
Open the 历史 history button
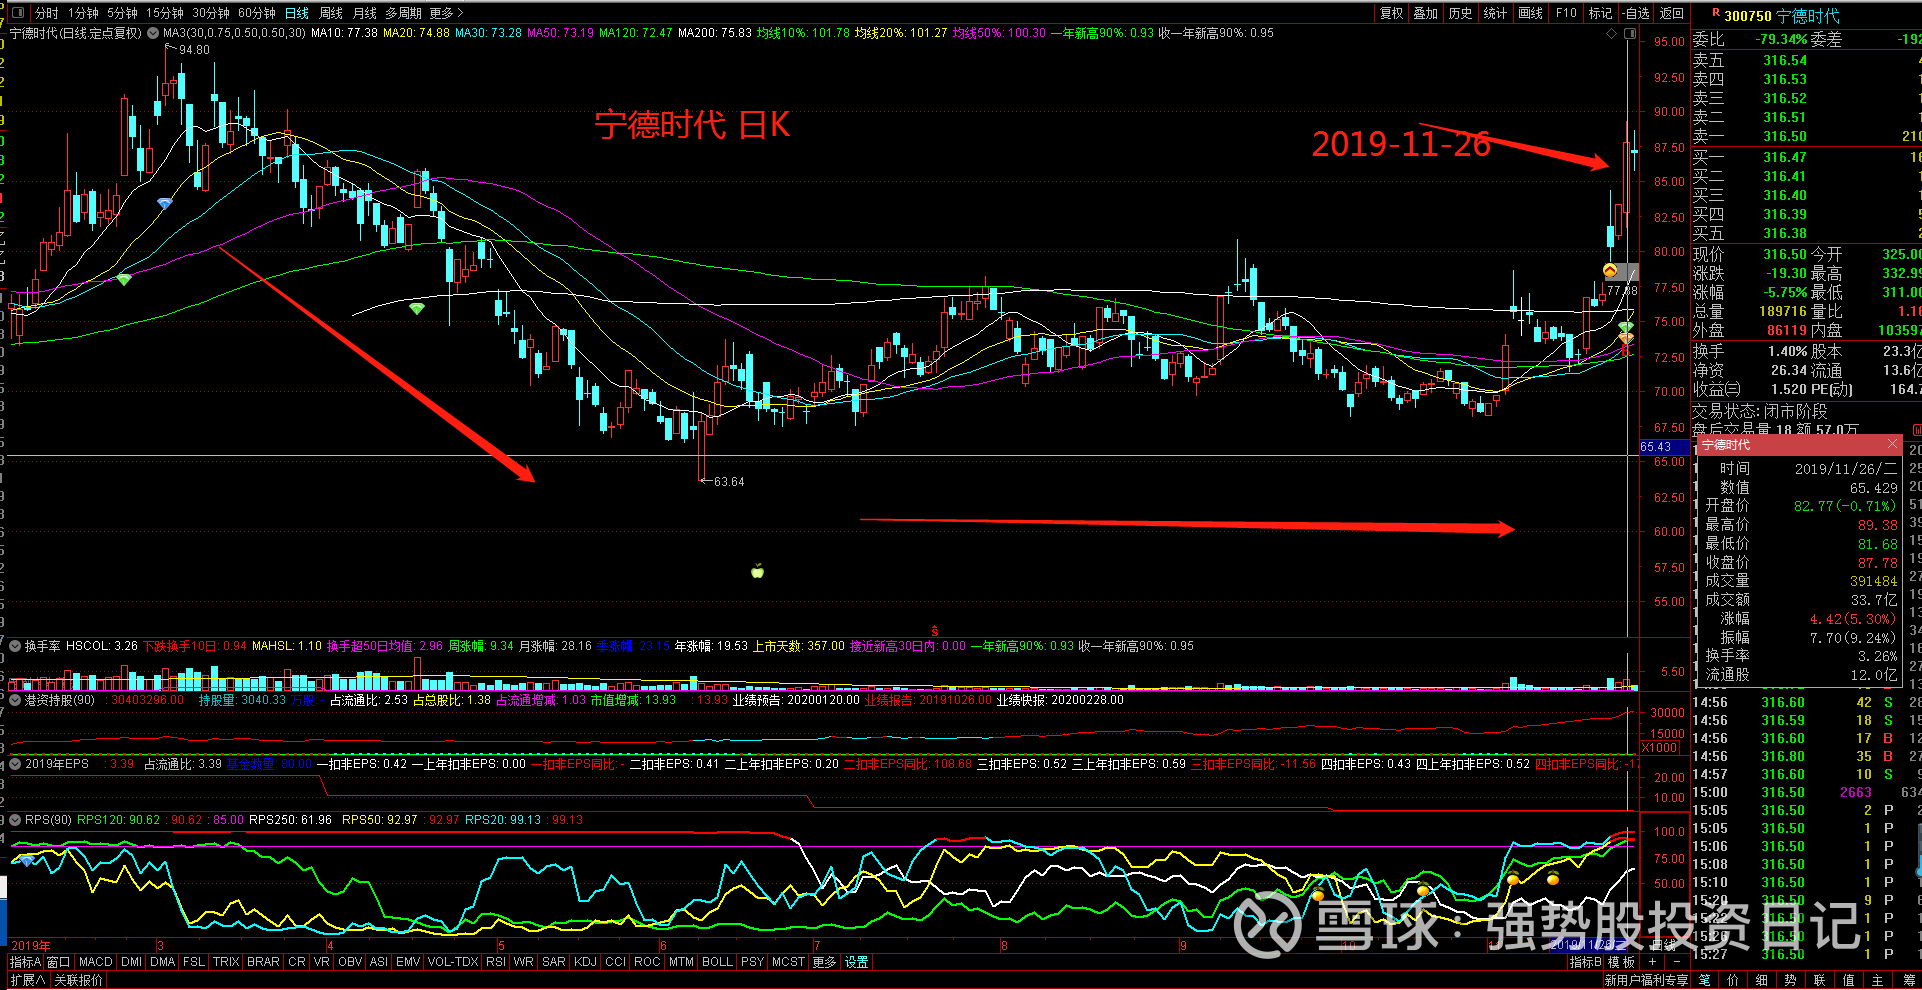[x=1461, y=13]
